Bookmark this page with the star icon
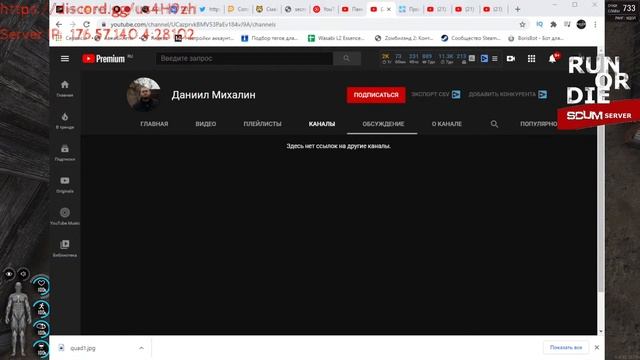 (522, 24)
